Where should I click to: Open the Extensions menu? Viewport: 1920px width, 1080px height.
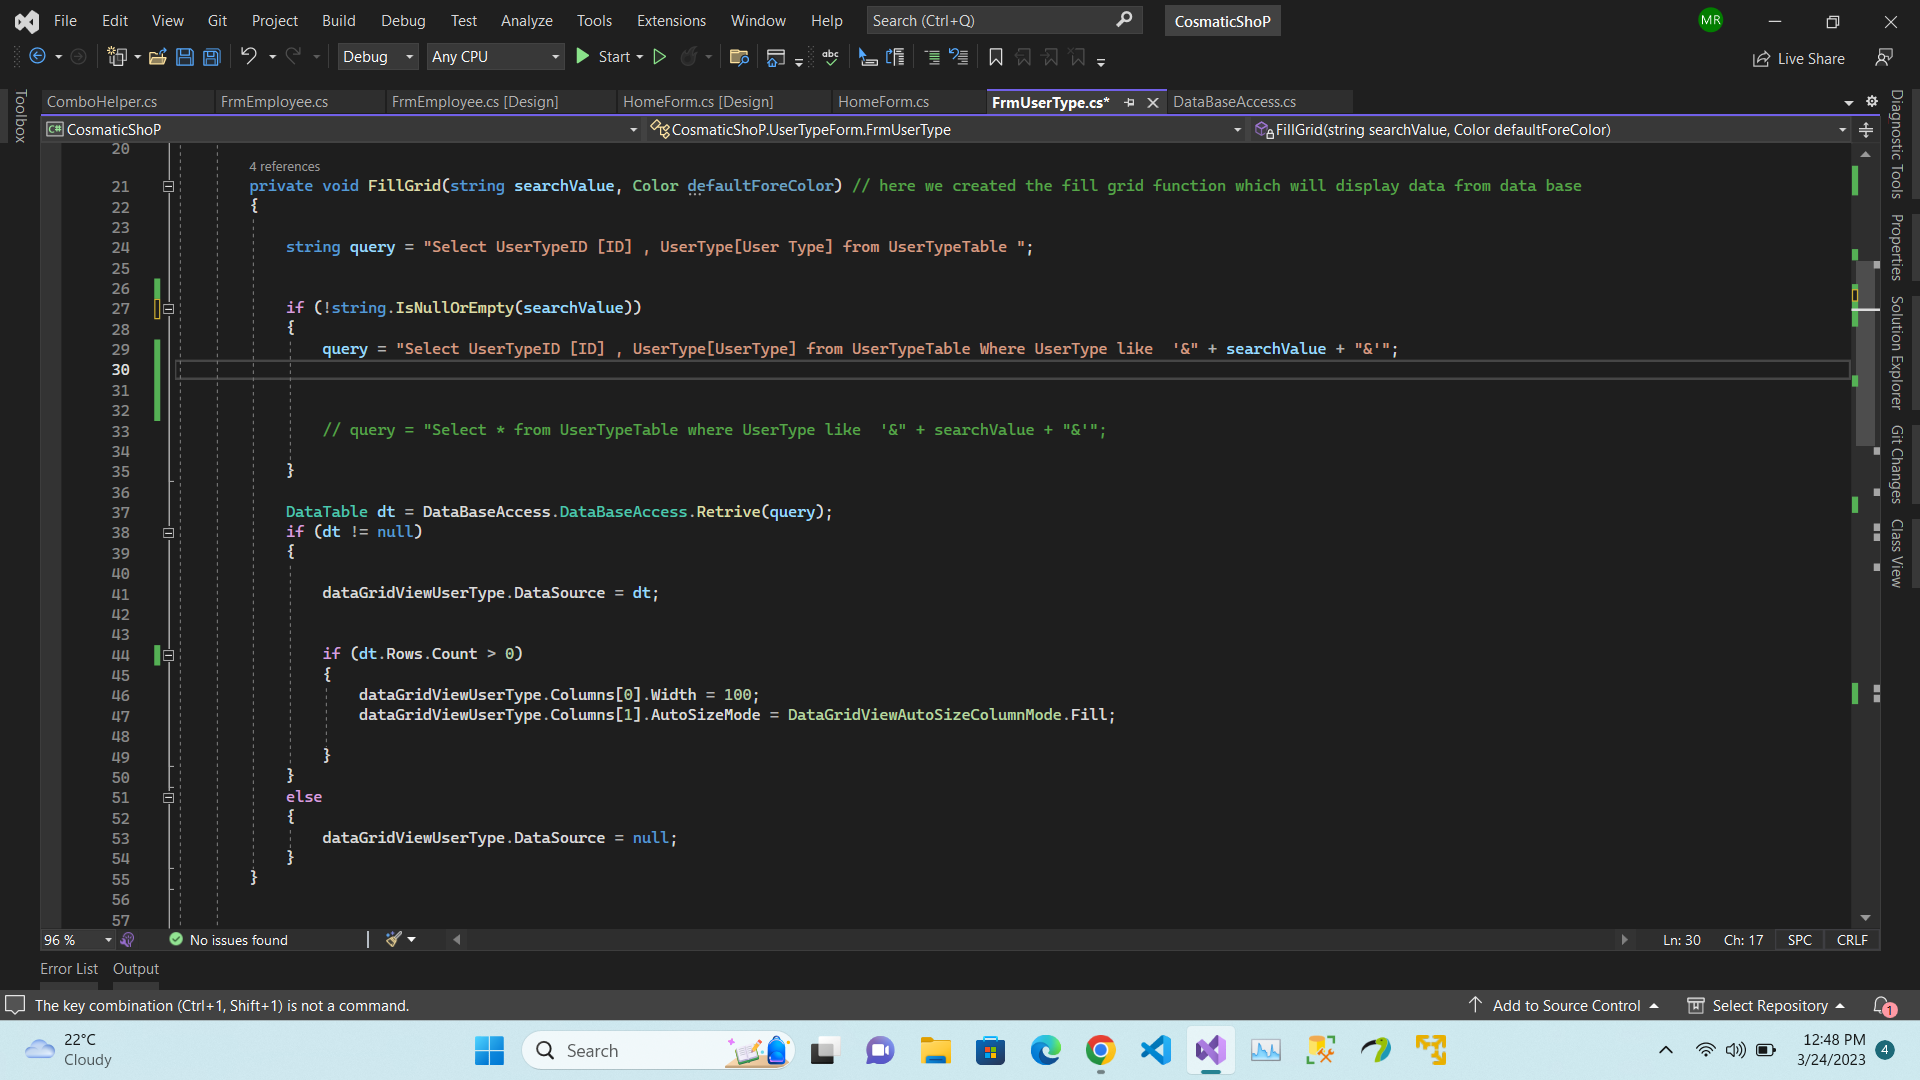tap(671, 20)
